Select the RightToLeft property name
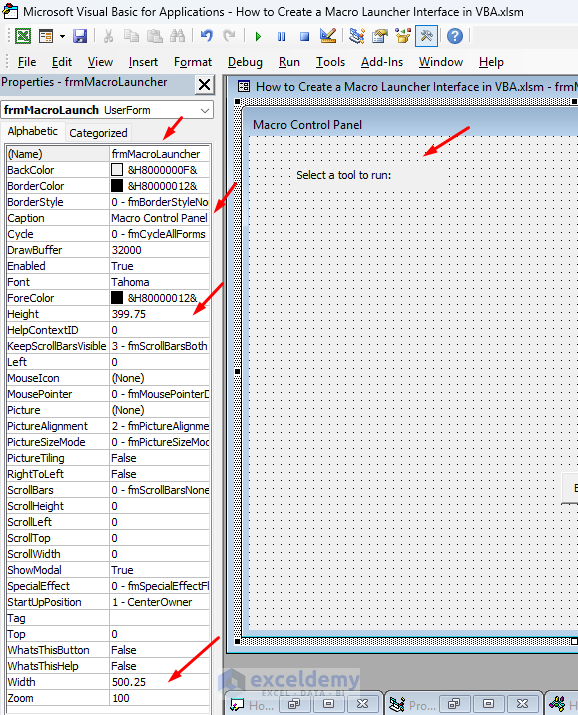This screenshot has height=715, width=578. [x=36, y=474]
